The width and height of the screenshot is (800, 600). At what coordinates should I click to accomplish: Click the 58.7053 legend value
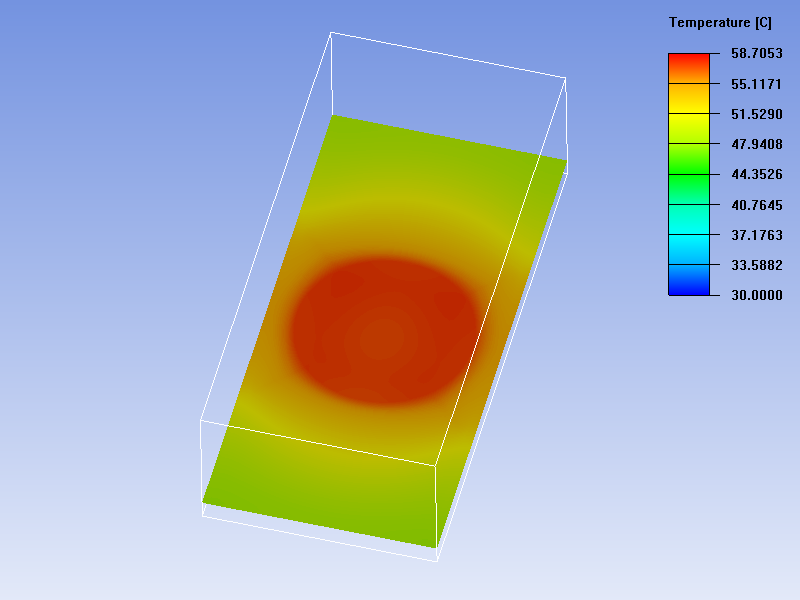[757, 54]
